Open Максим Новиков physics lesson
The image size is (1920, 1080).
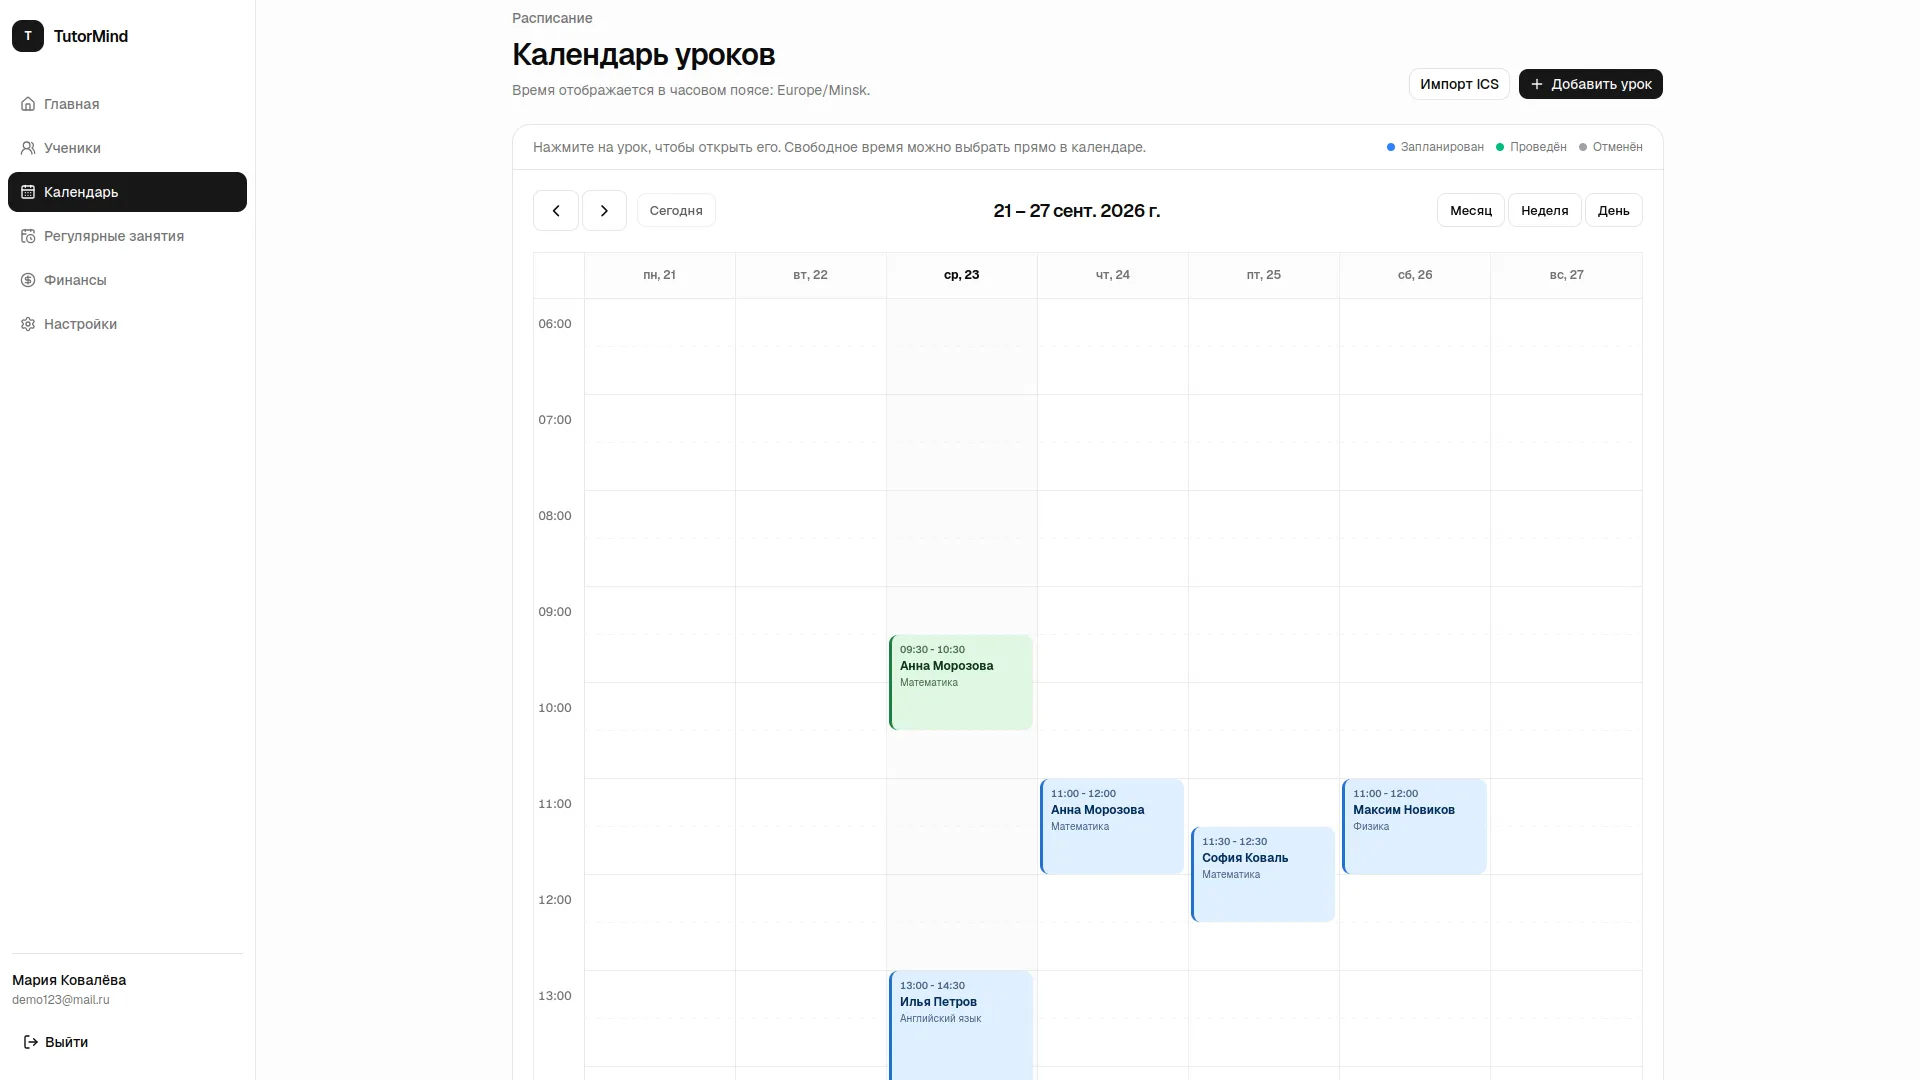[x=1414, y=826]
